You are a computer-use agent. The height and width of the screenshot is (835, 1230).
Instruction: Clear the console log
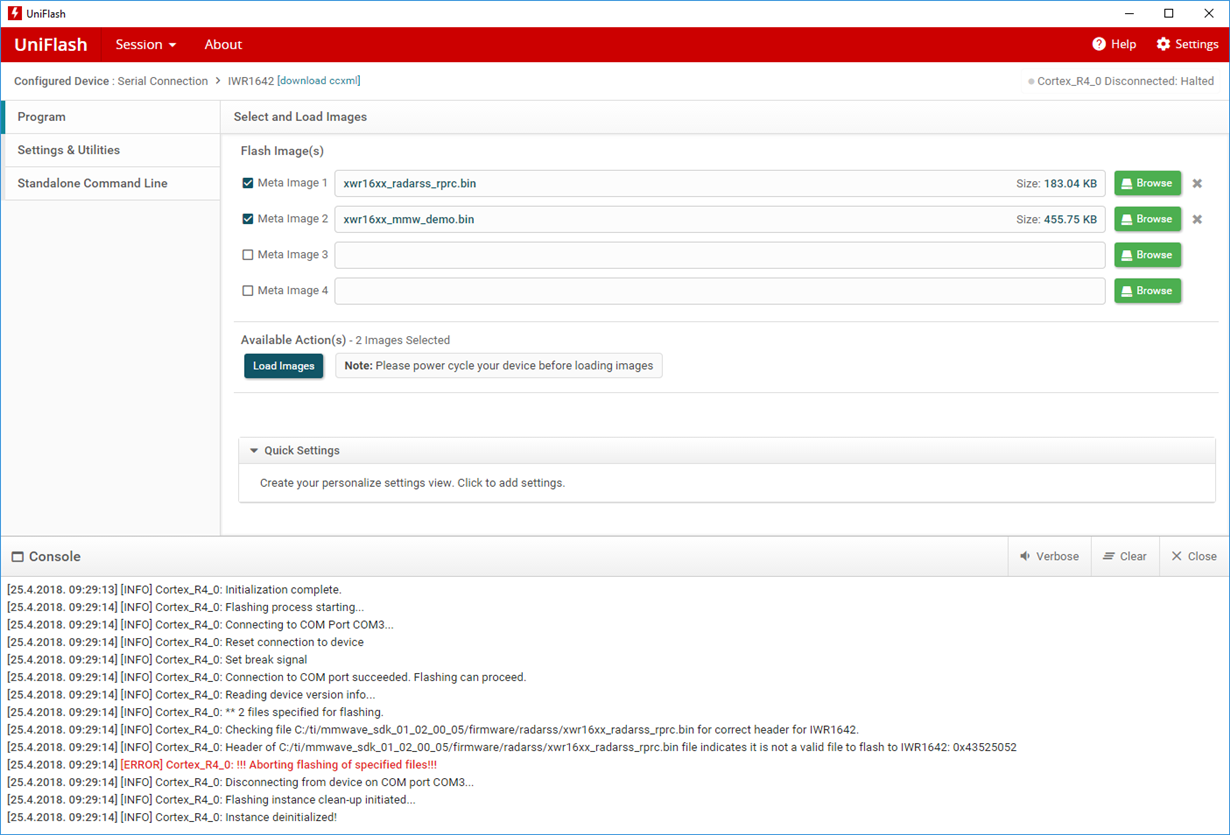pos(1125,556)
